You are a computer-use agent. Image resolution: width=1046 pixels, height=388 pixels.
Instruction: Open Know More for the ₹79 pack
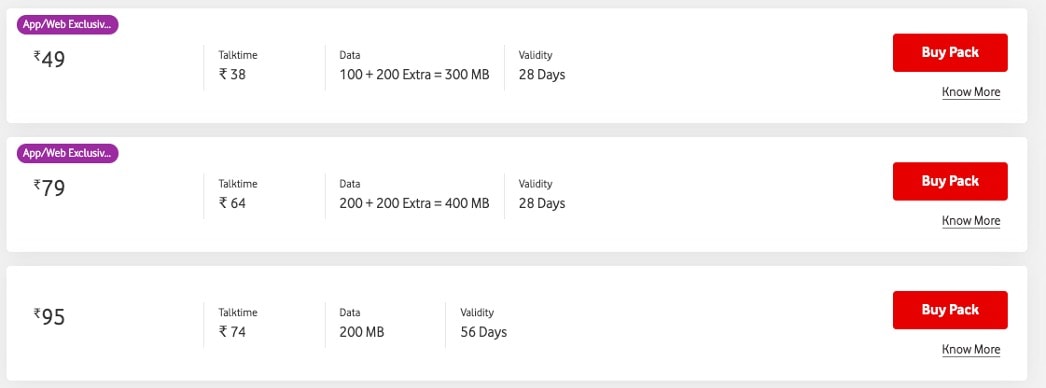(x=971, y=221)
